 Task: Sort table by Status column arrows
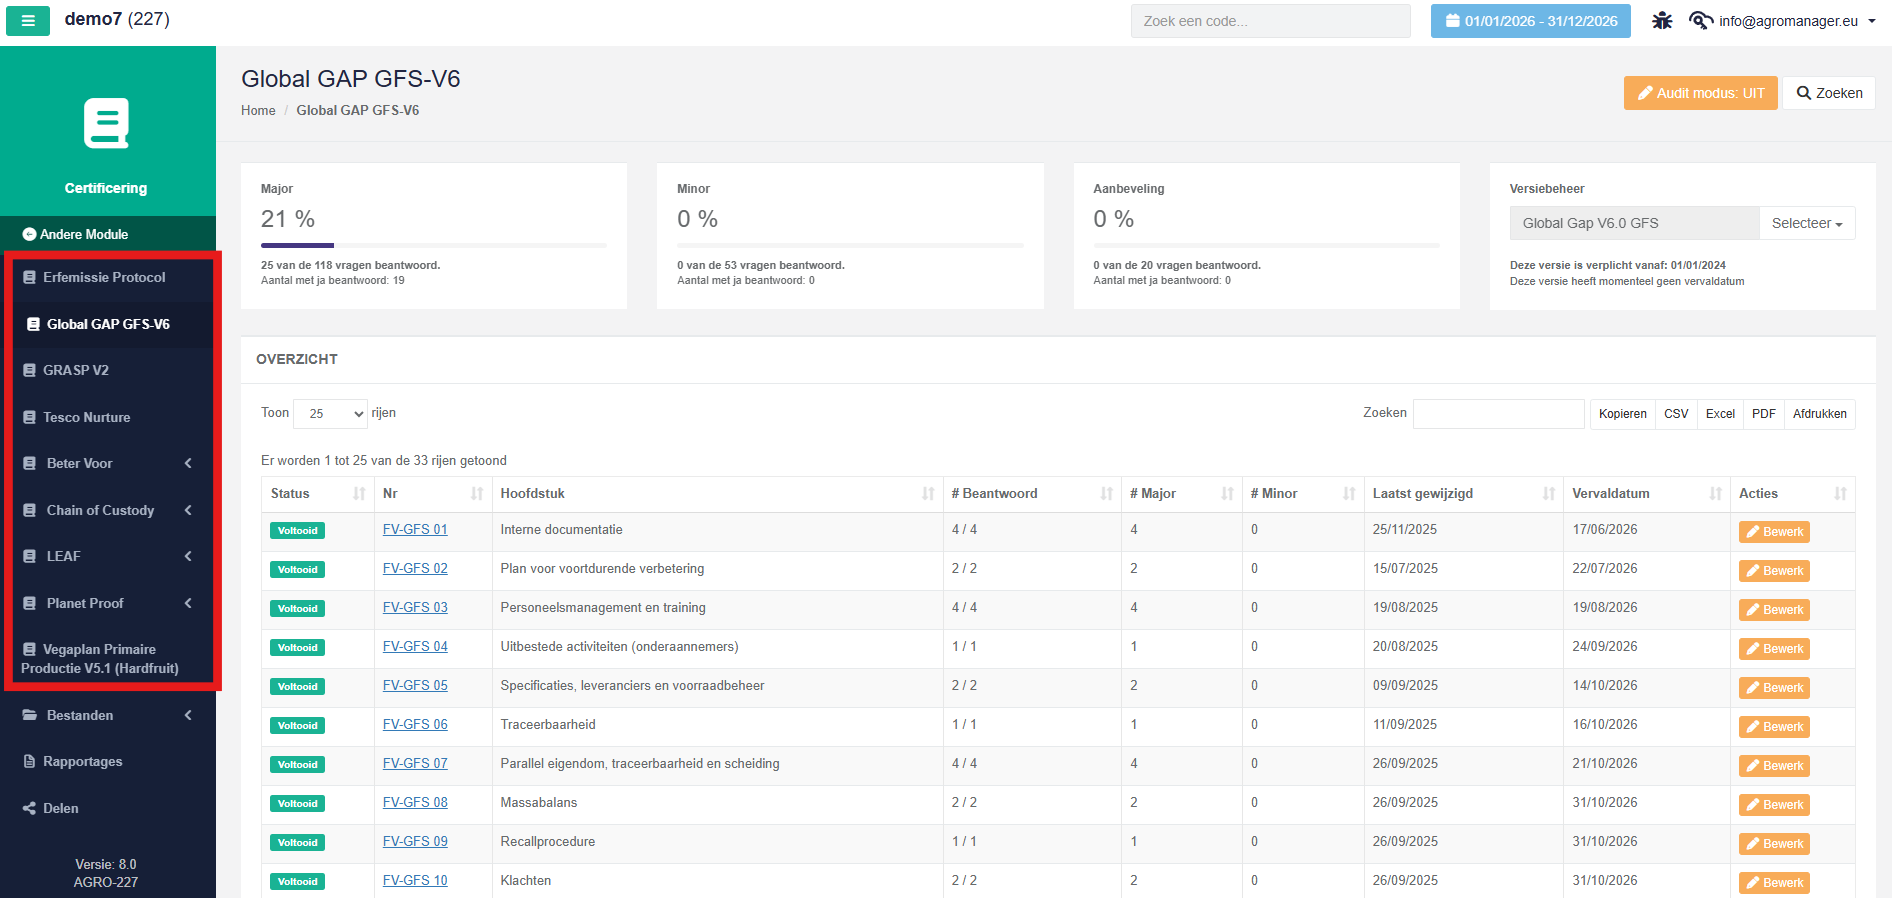click(x=359, y=494)
